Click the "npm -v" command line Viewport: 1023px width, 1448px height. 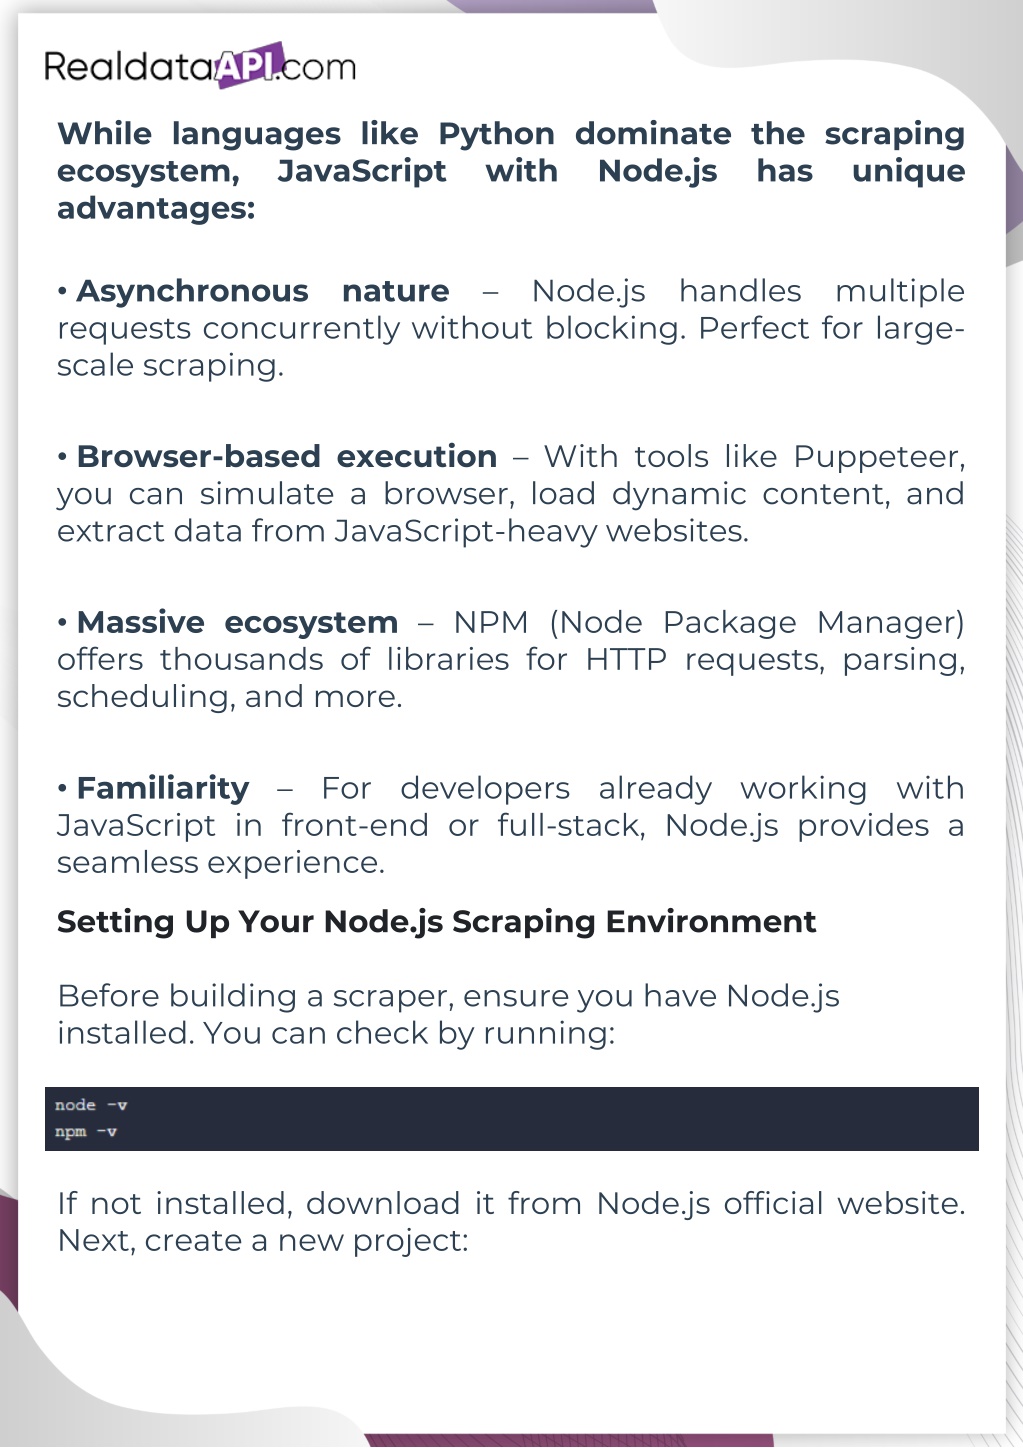point(86,1132)
